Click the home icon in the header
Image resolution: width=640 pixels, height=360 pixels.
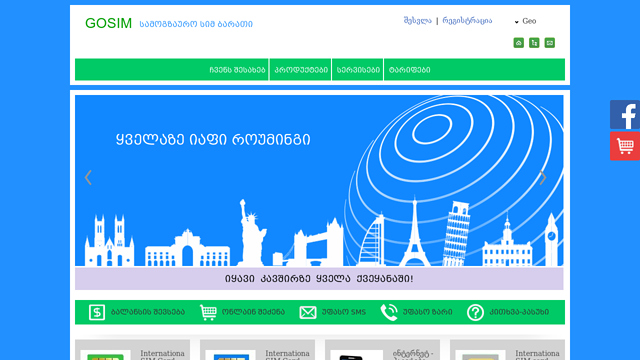click(x=518, y=43)
